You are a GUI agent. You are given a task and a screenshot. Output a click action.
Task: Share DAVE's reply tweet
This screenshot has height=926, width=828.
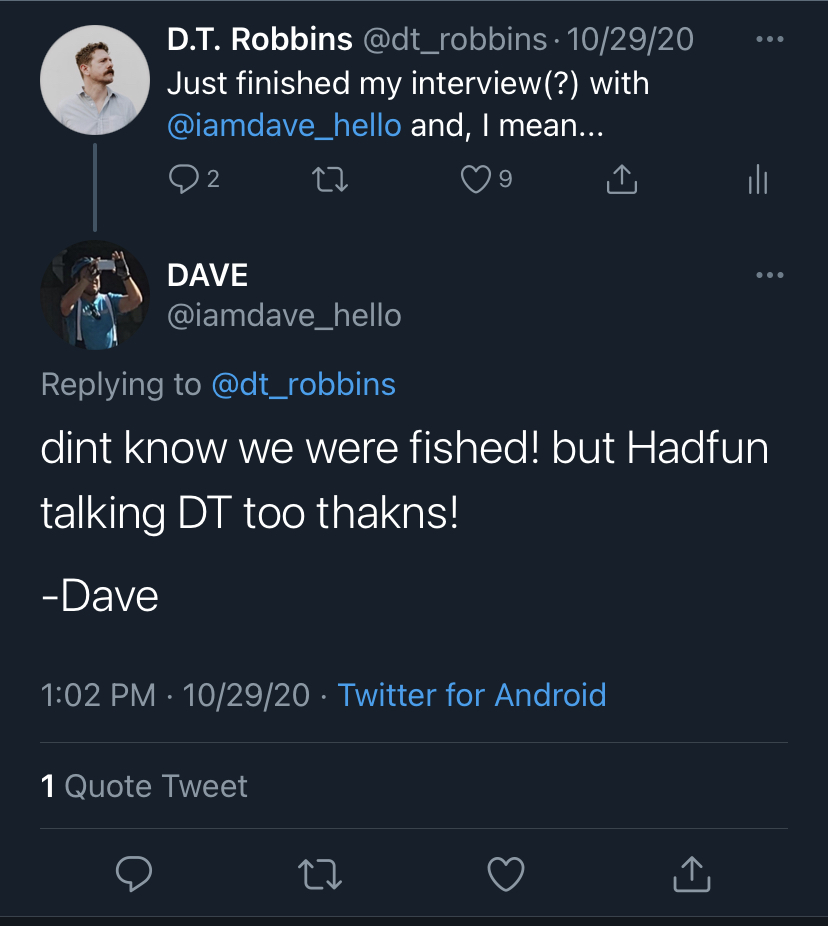pyautogui.click(x=691, y=875)
